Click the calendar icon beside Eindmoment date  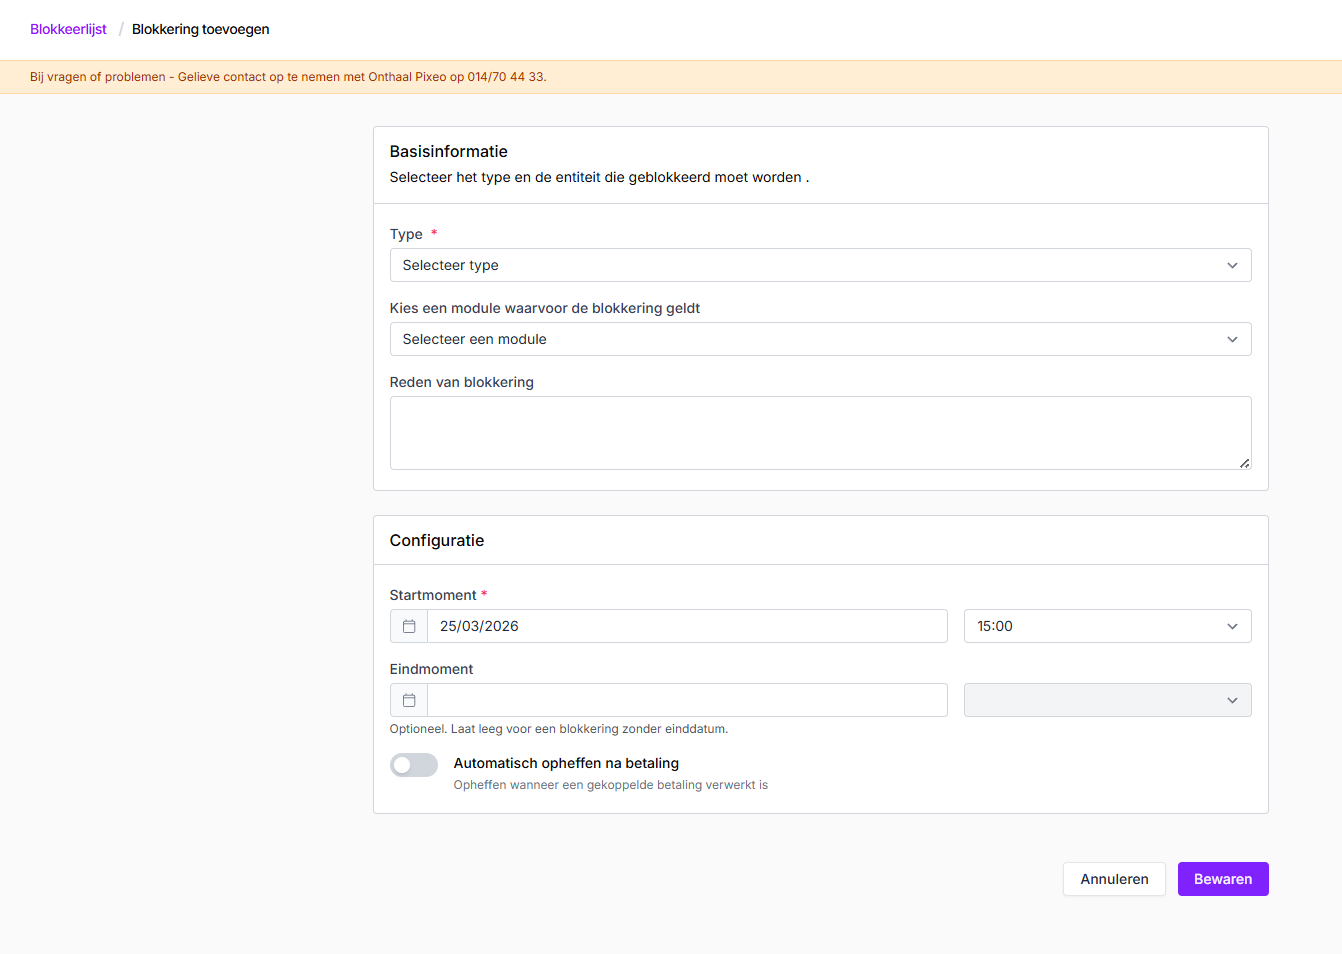pos(409,700)
